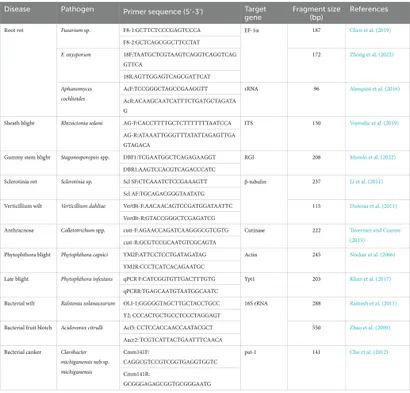
Task: Select the Phytophthora infestans pathogen cell
Action: click(87, 279)
